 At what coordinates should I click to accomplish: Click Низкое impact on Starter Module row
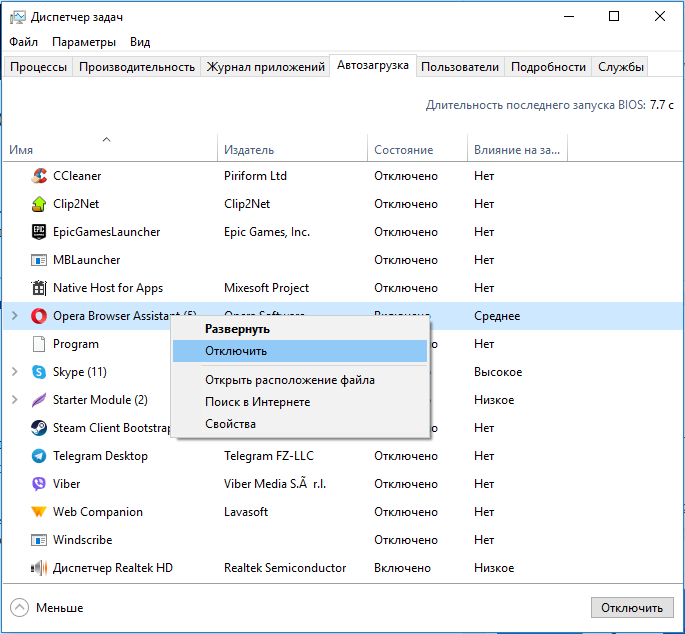[494, 400]
